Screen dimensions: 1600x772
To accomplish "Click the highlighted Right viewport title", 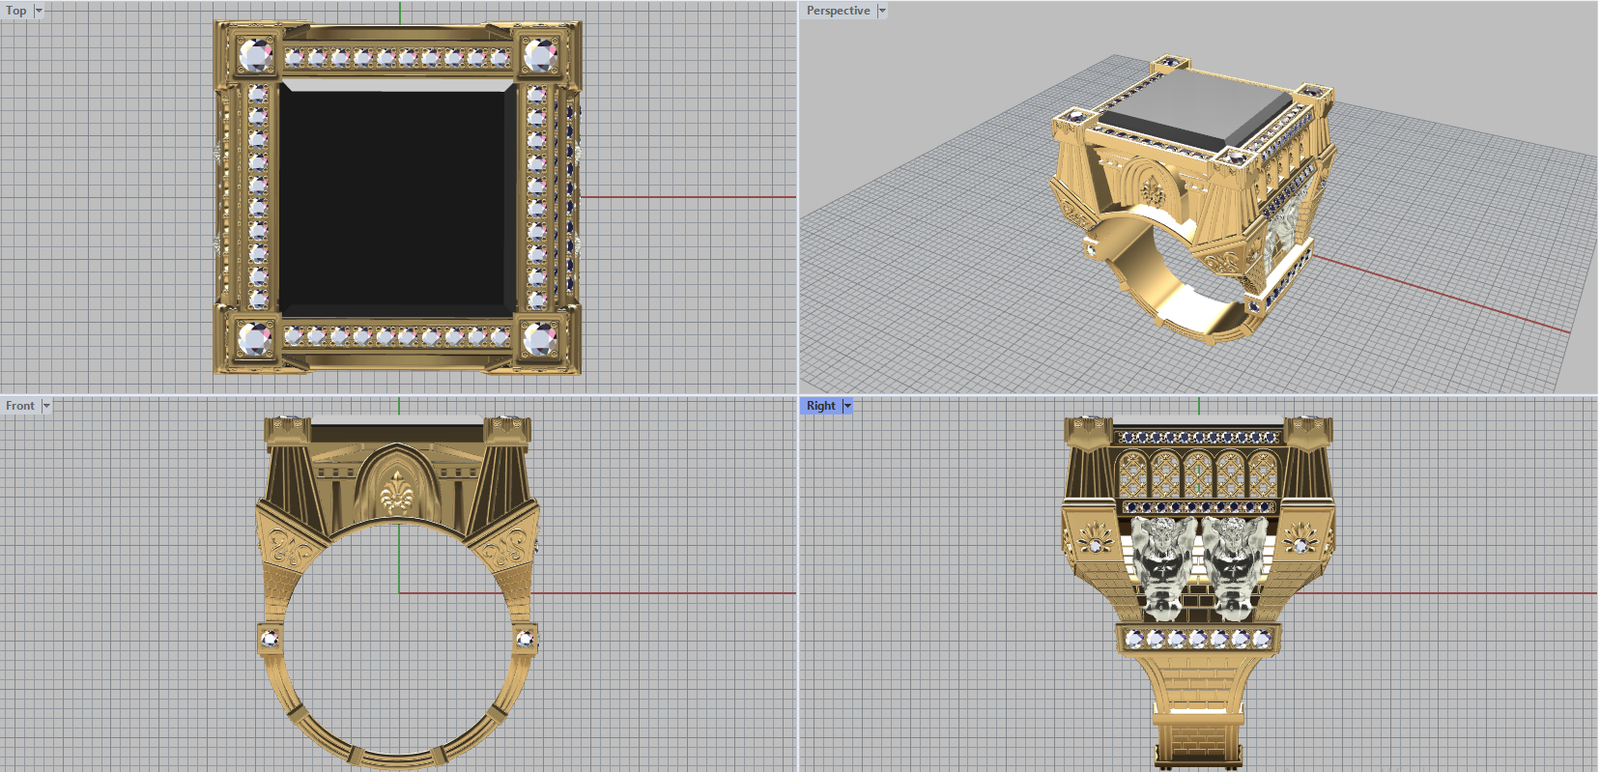I will 821,406.
